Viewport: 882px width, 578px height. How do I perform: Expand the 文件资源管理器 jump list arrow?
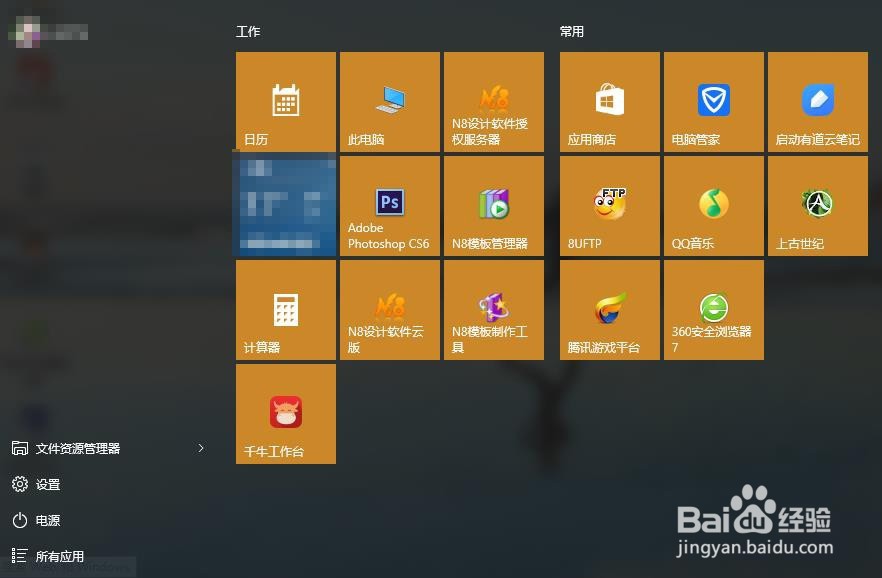(x=201, y=448)
